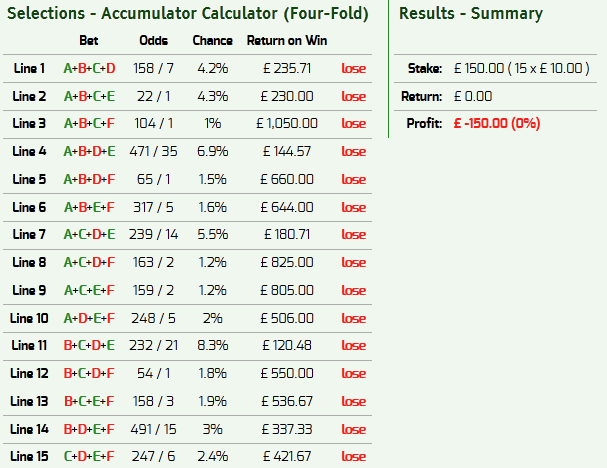Select the A+B+C+E bet combination

89,96
